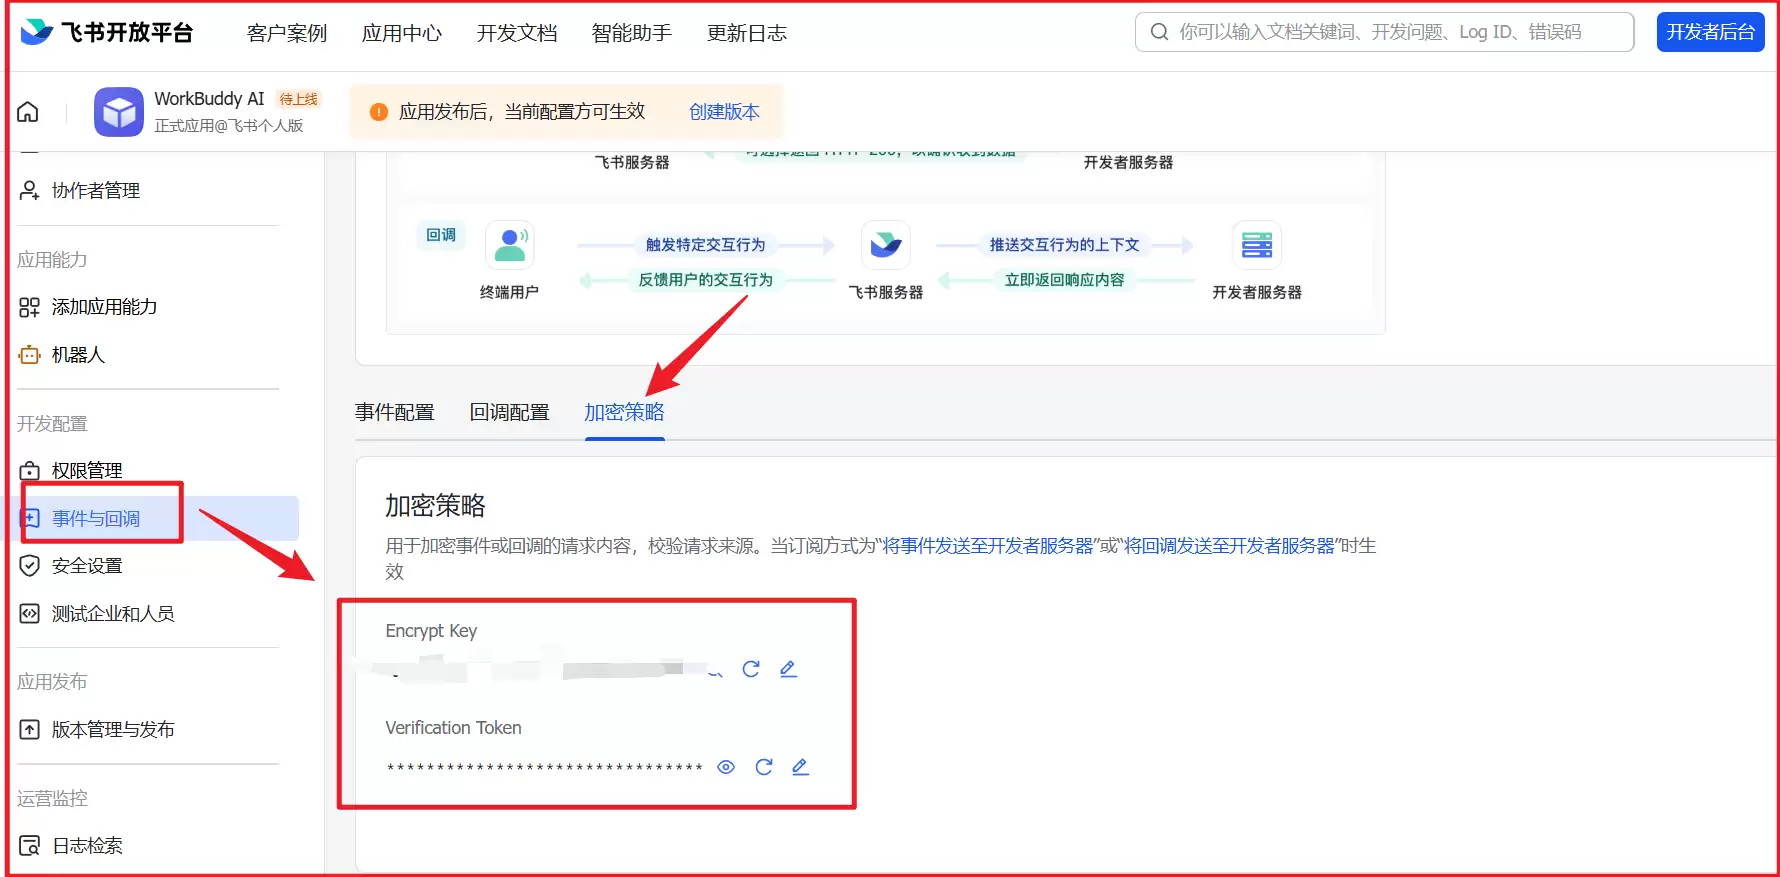Click the 推送交互行为的上下文 flow label
The image size is (1780, 877).
[x=1064, y=245]
